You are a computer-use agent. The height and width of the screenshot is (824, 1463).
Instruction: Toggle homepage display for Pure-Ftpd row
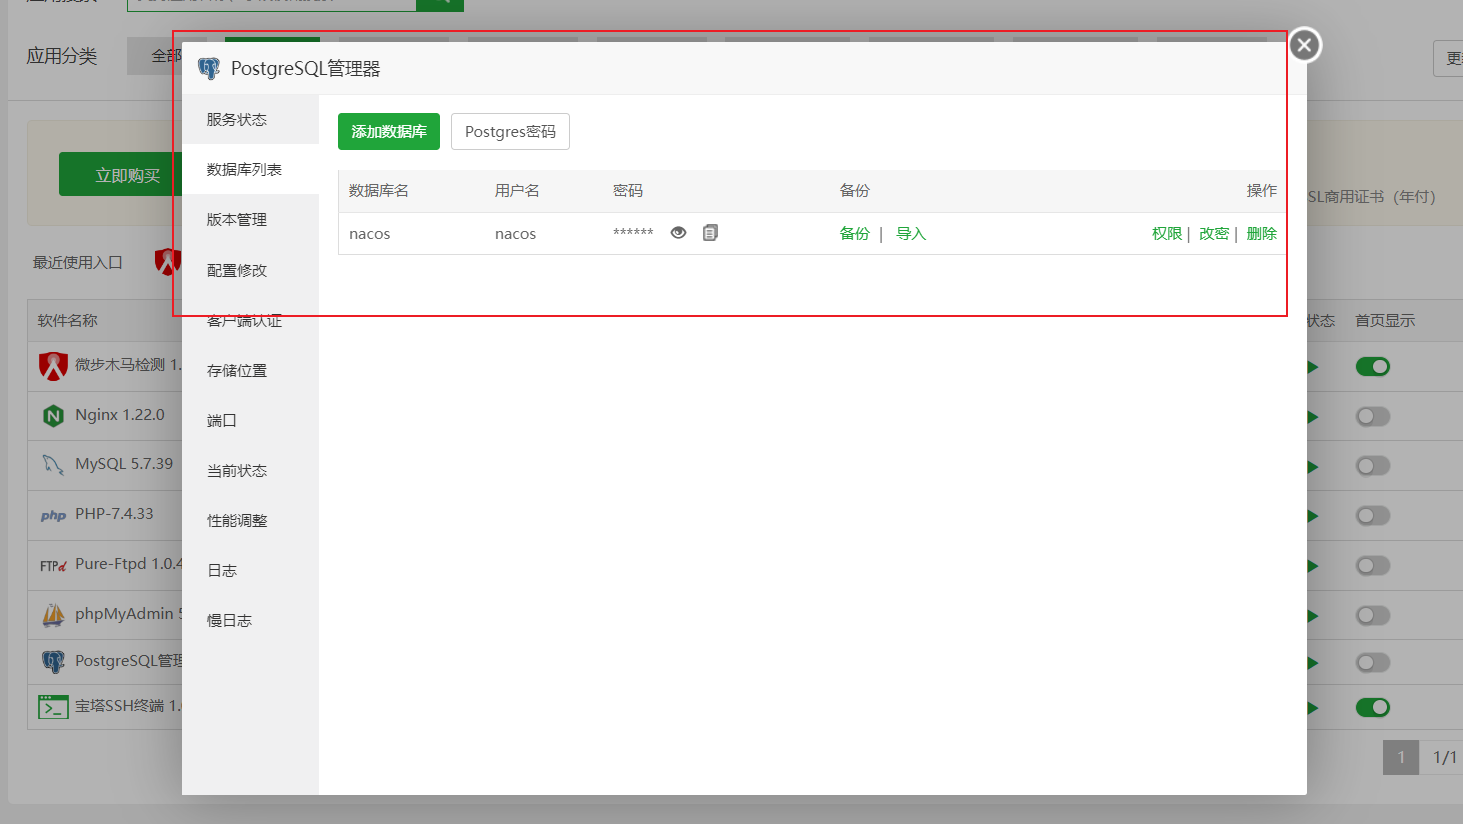tap(1373, 566)
